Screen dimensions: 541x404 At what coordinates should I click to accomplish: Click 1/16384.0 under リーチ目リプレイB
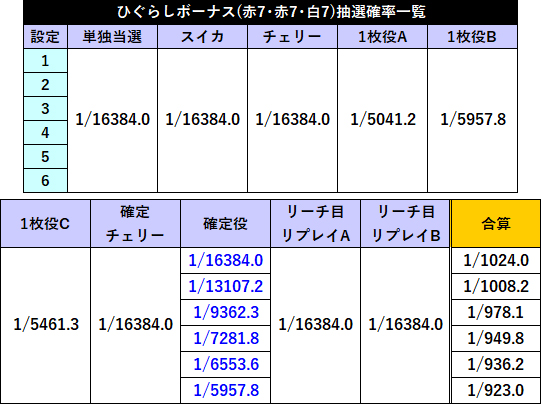tap(406, 325)
